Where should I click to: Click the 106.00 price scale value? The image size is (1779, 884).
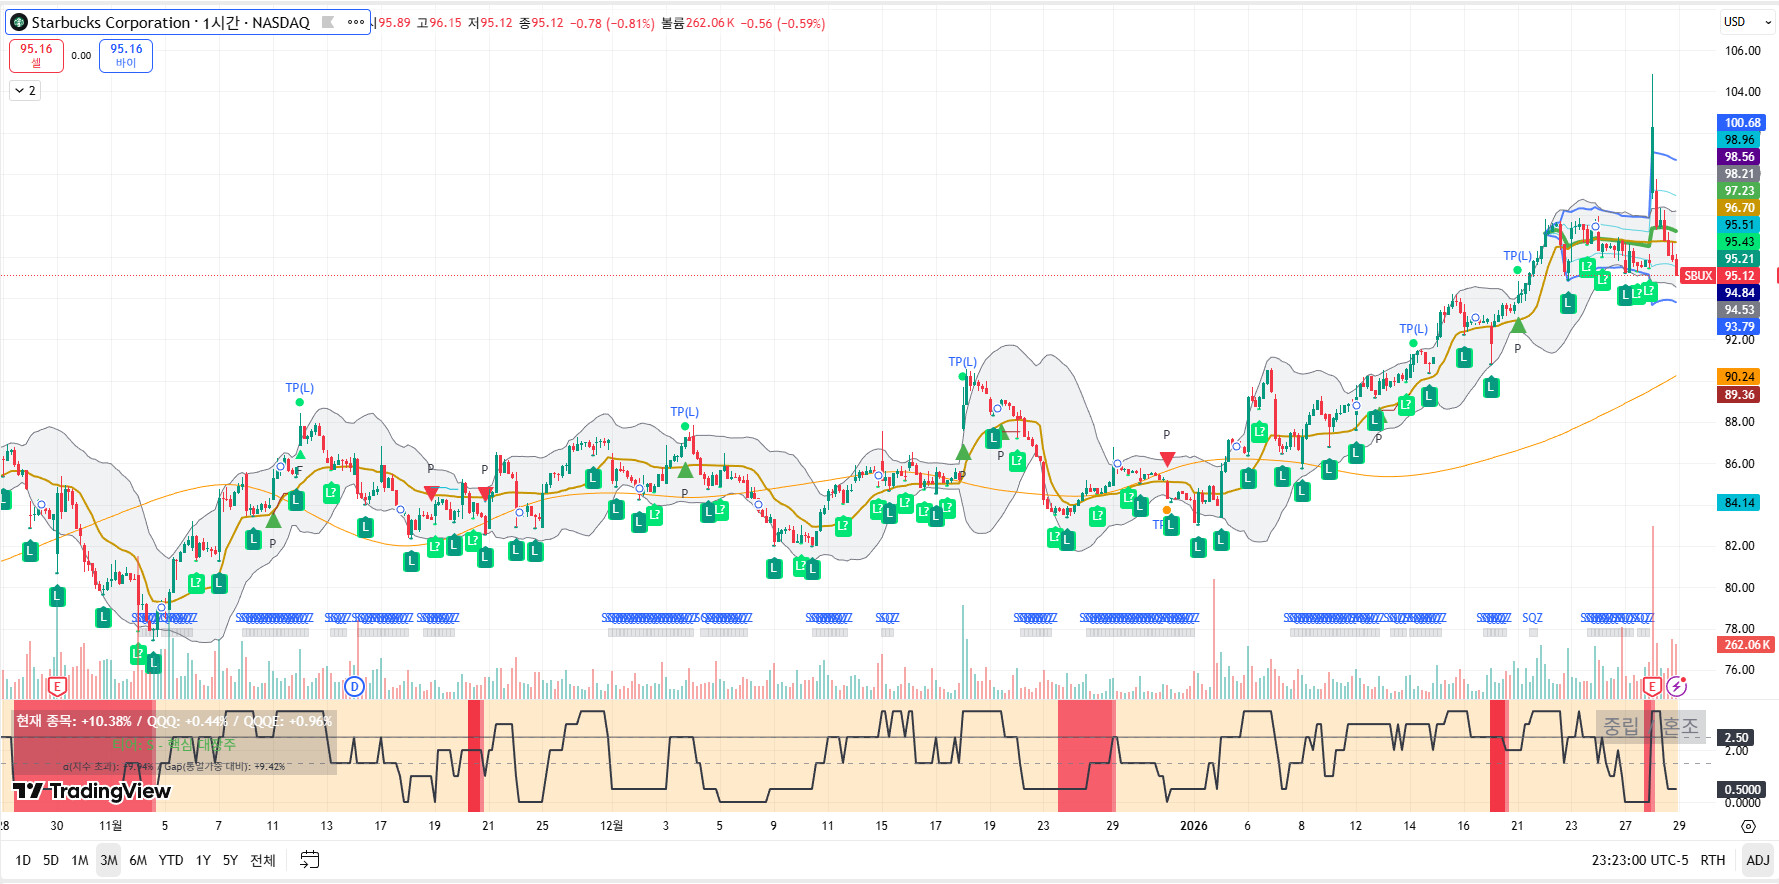click(x=1742, y=51)
